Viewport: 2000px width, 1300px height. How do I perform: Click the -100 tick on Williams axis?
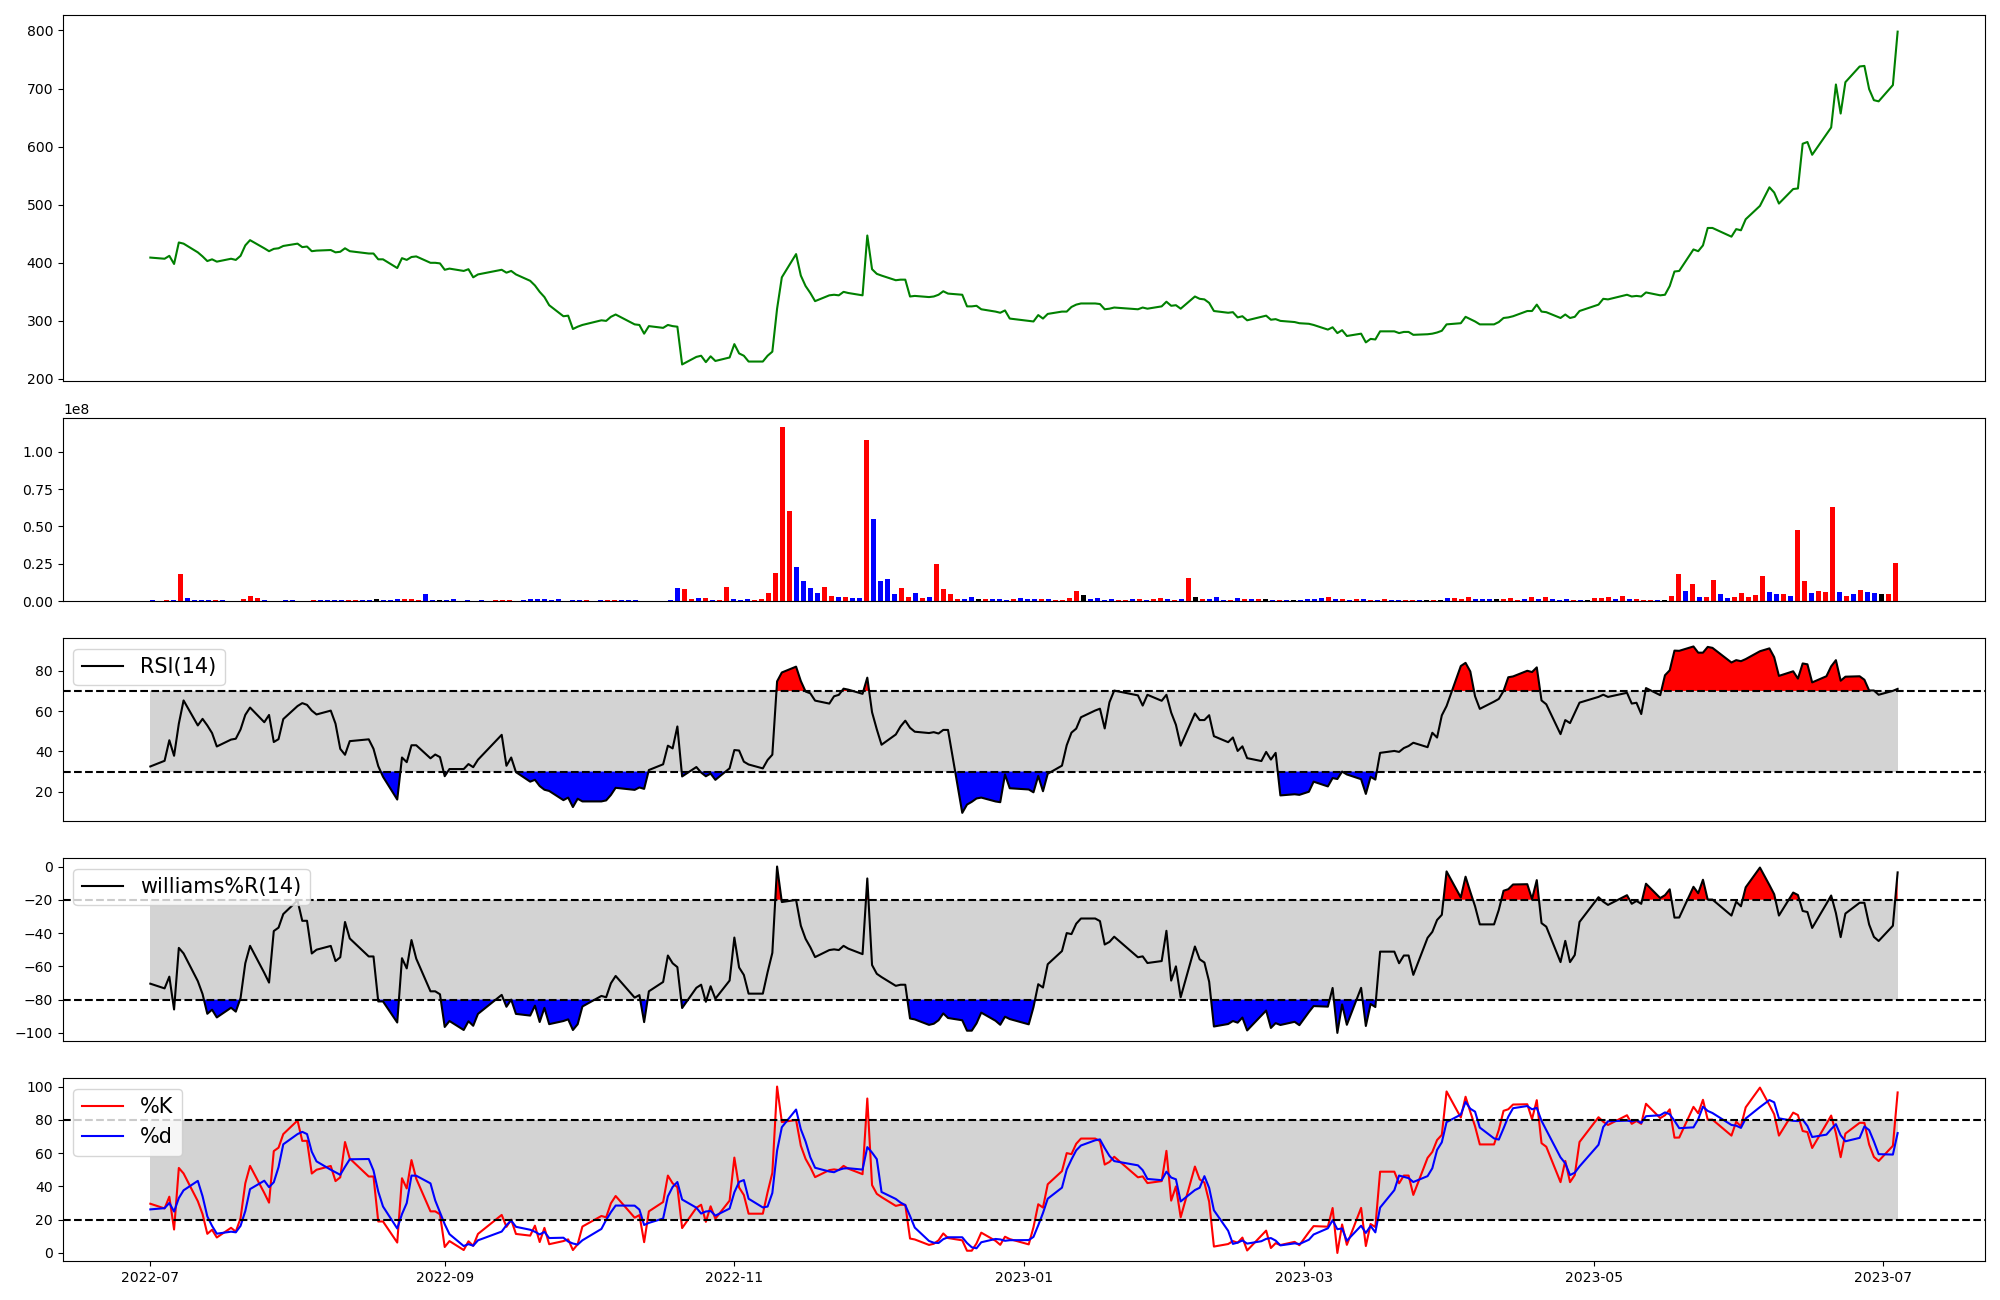coord(34,1033)
